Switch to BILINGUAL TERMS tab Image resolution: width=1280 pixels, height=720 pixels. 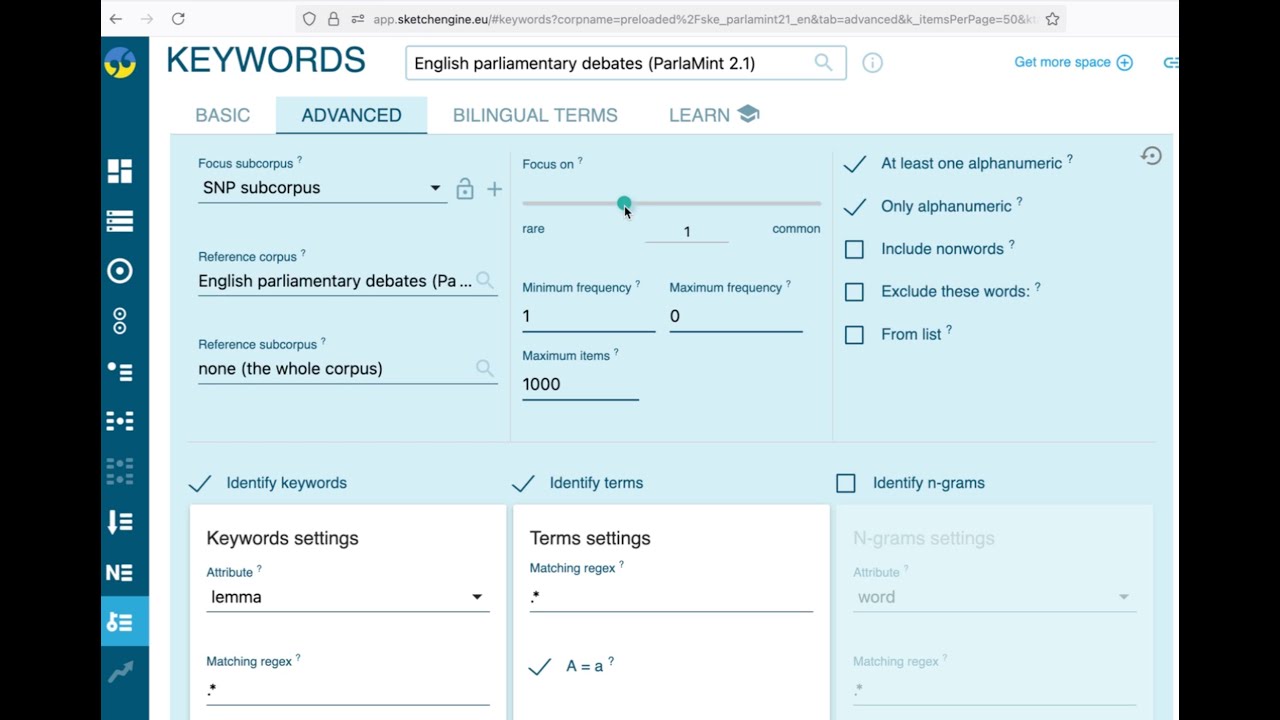click(535, 115)
